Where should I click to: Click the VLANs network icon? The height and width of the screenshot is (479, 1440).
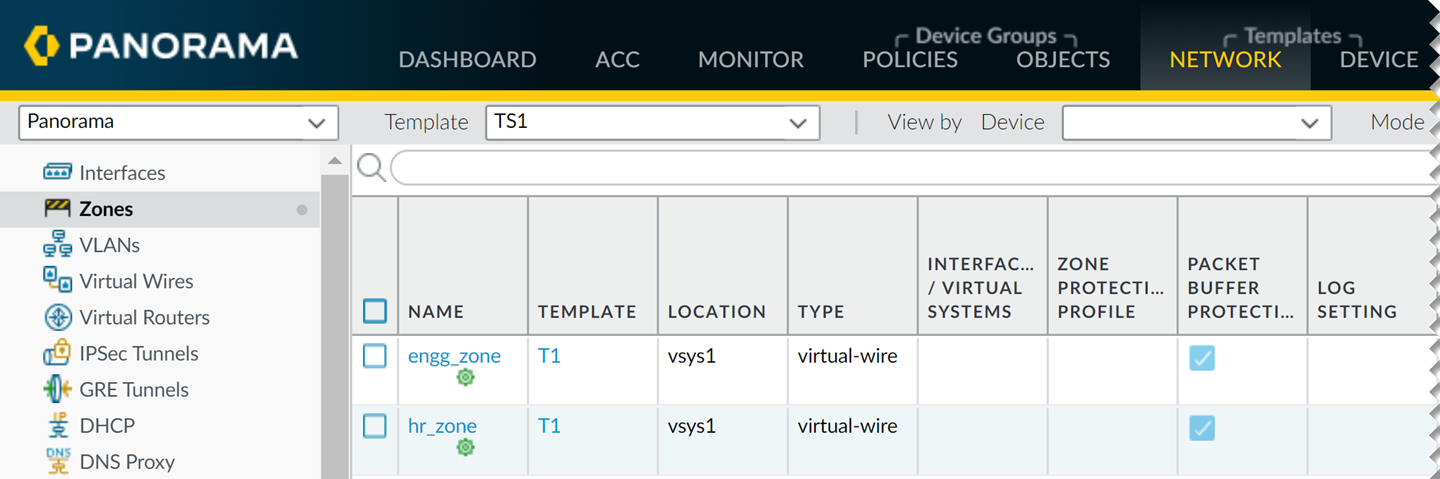57,245
